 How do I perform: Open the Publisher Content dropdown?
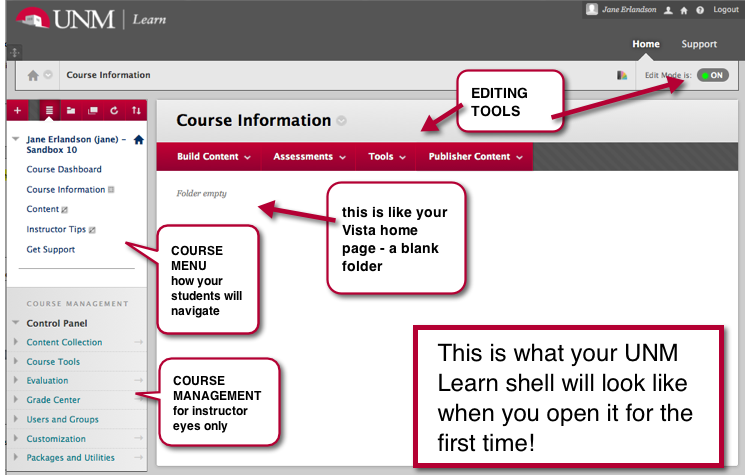pos(475,157)
